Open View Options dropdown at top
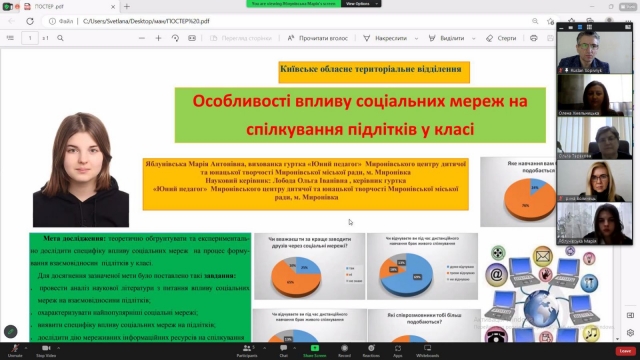640x360 pixels. (x=361, y=4)
